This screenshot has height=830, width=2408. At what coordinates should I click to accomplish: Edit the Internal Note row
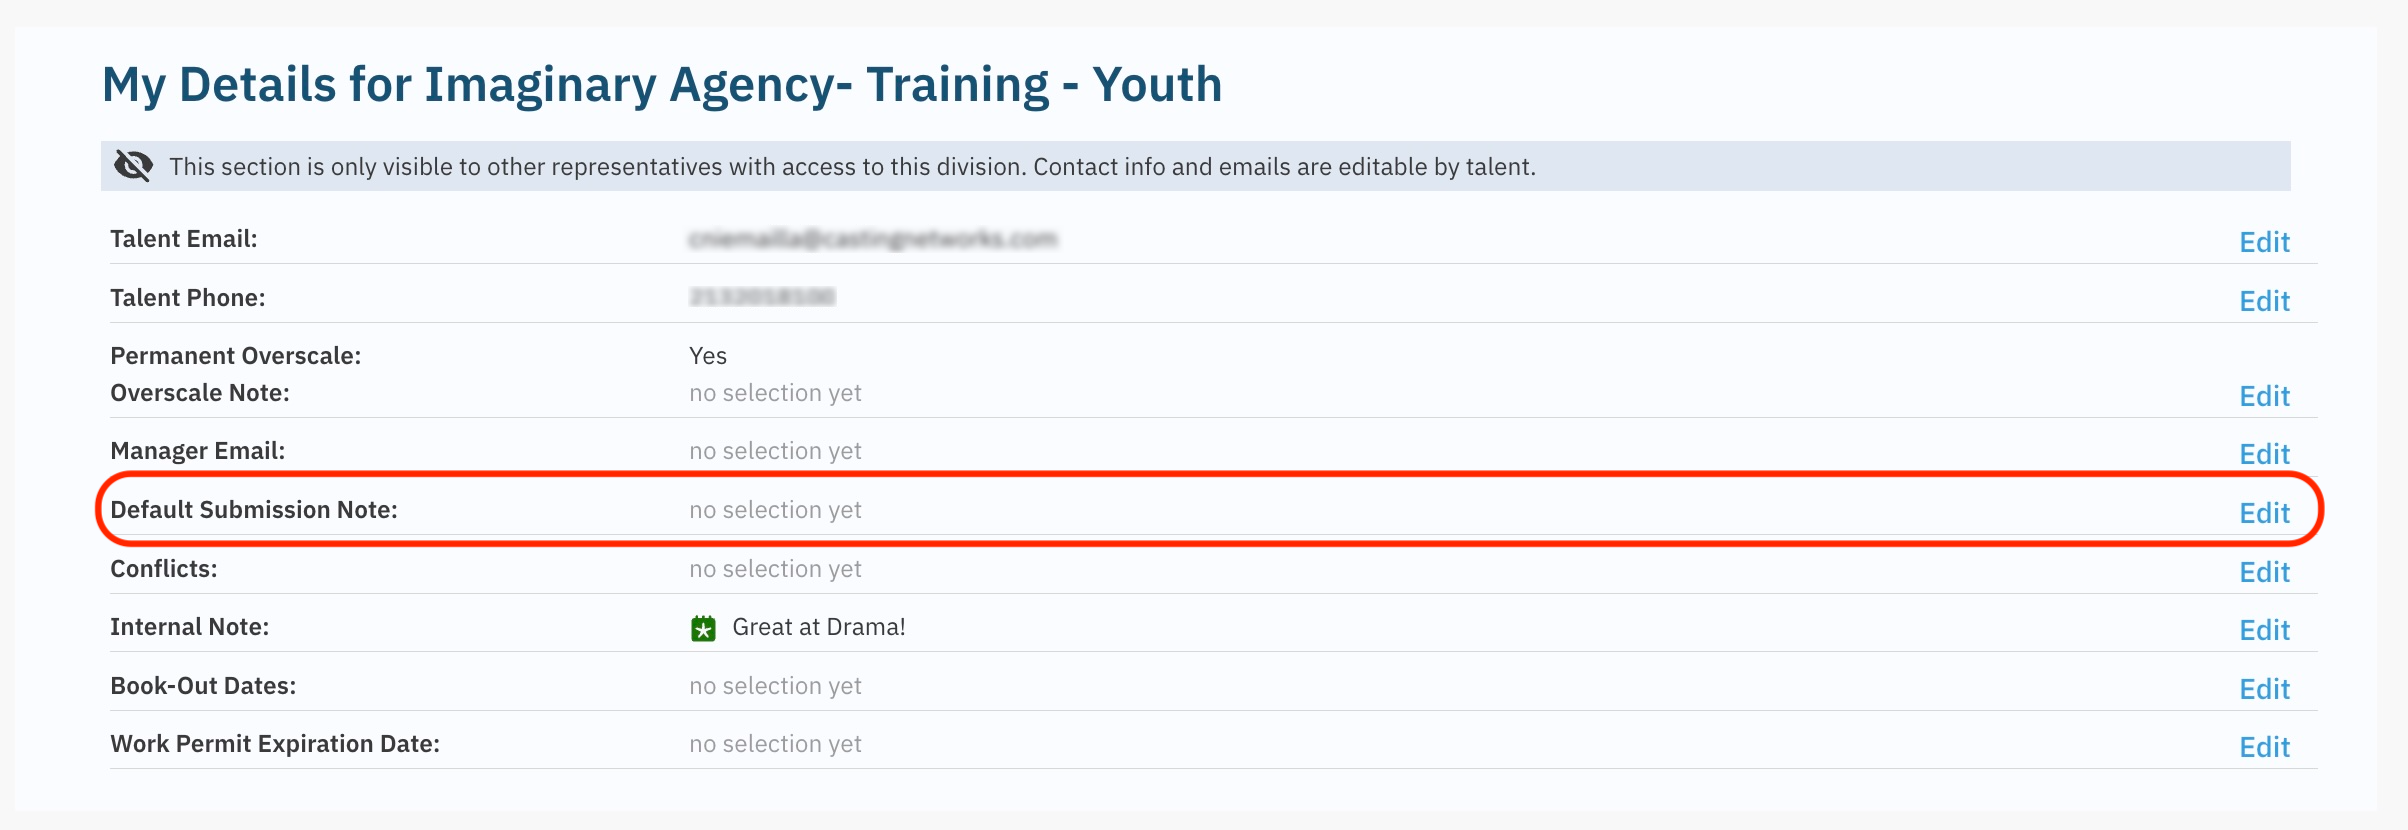click(x=2263, y=630)
